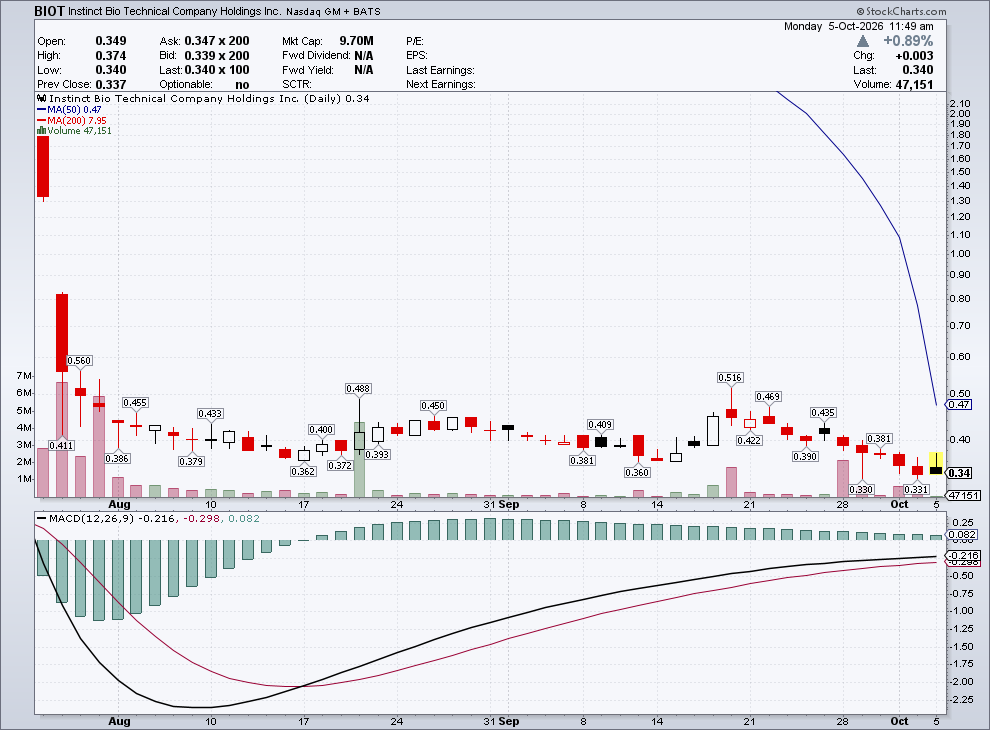Click the 0.082 MACD histogram axis tag
This screenshot has height=730, width=990.
963,535
